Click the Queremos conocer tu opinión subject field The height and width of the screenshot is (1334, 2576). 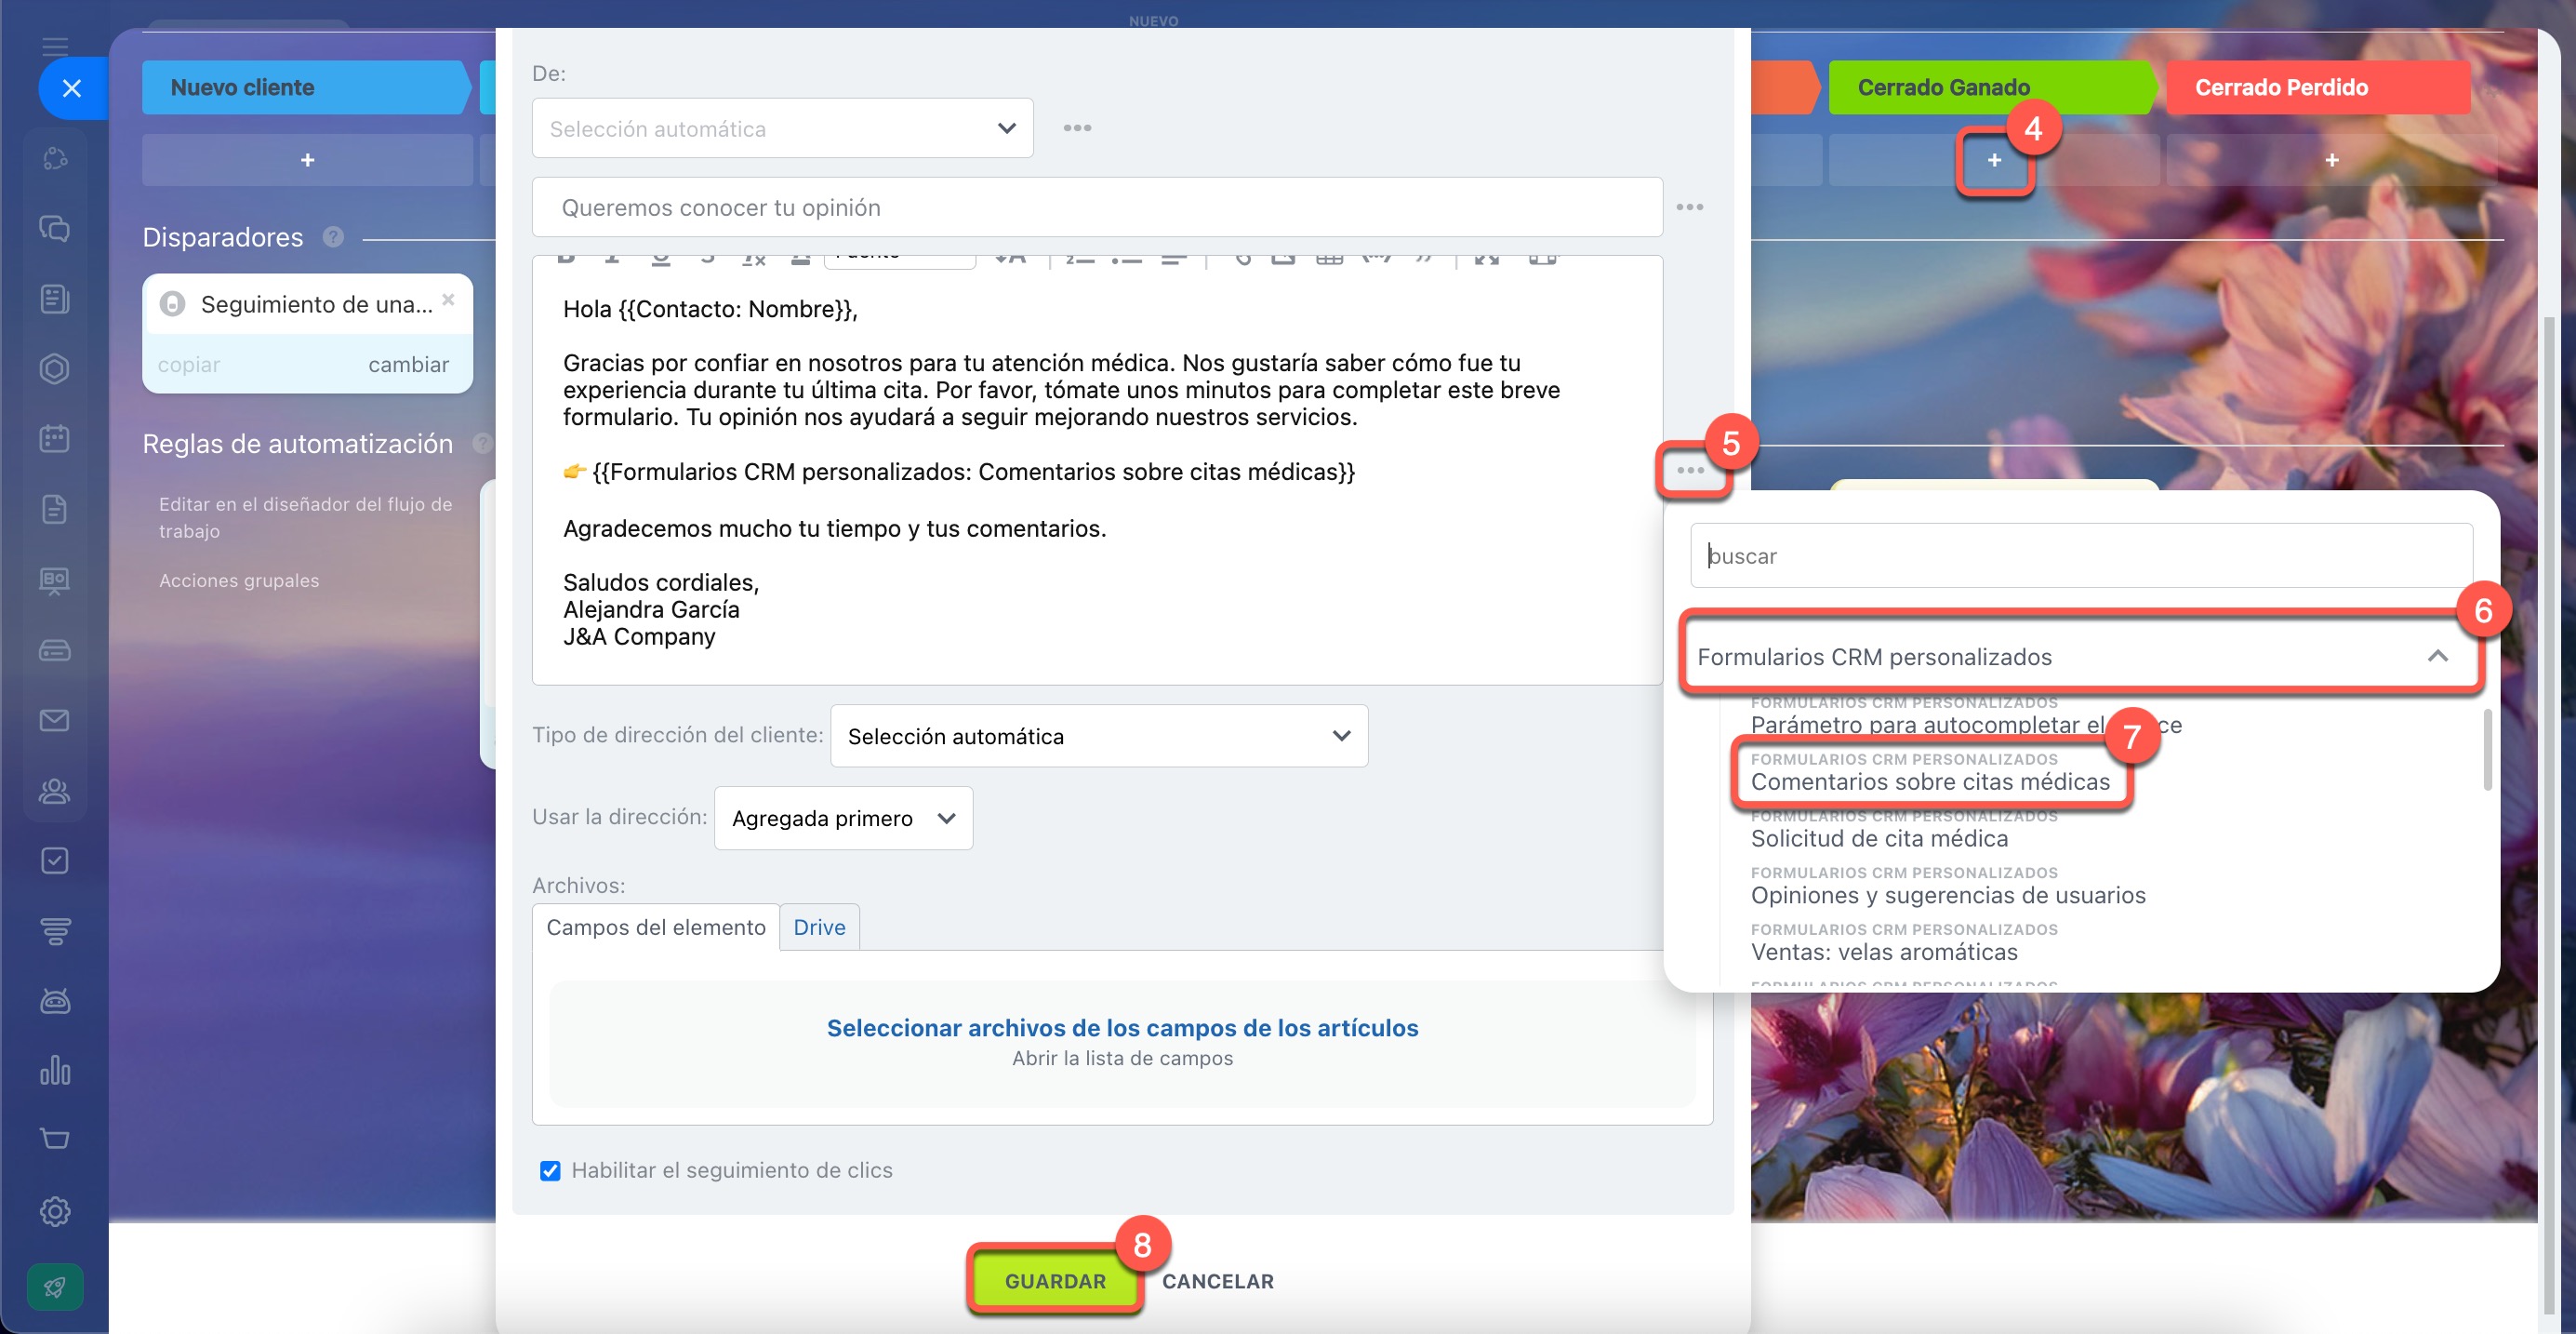[x=1097, y=207]
